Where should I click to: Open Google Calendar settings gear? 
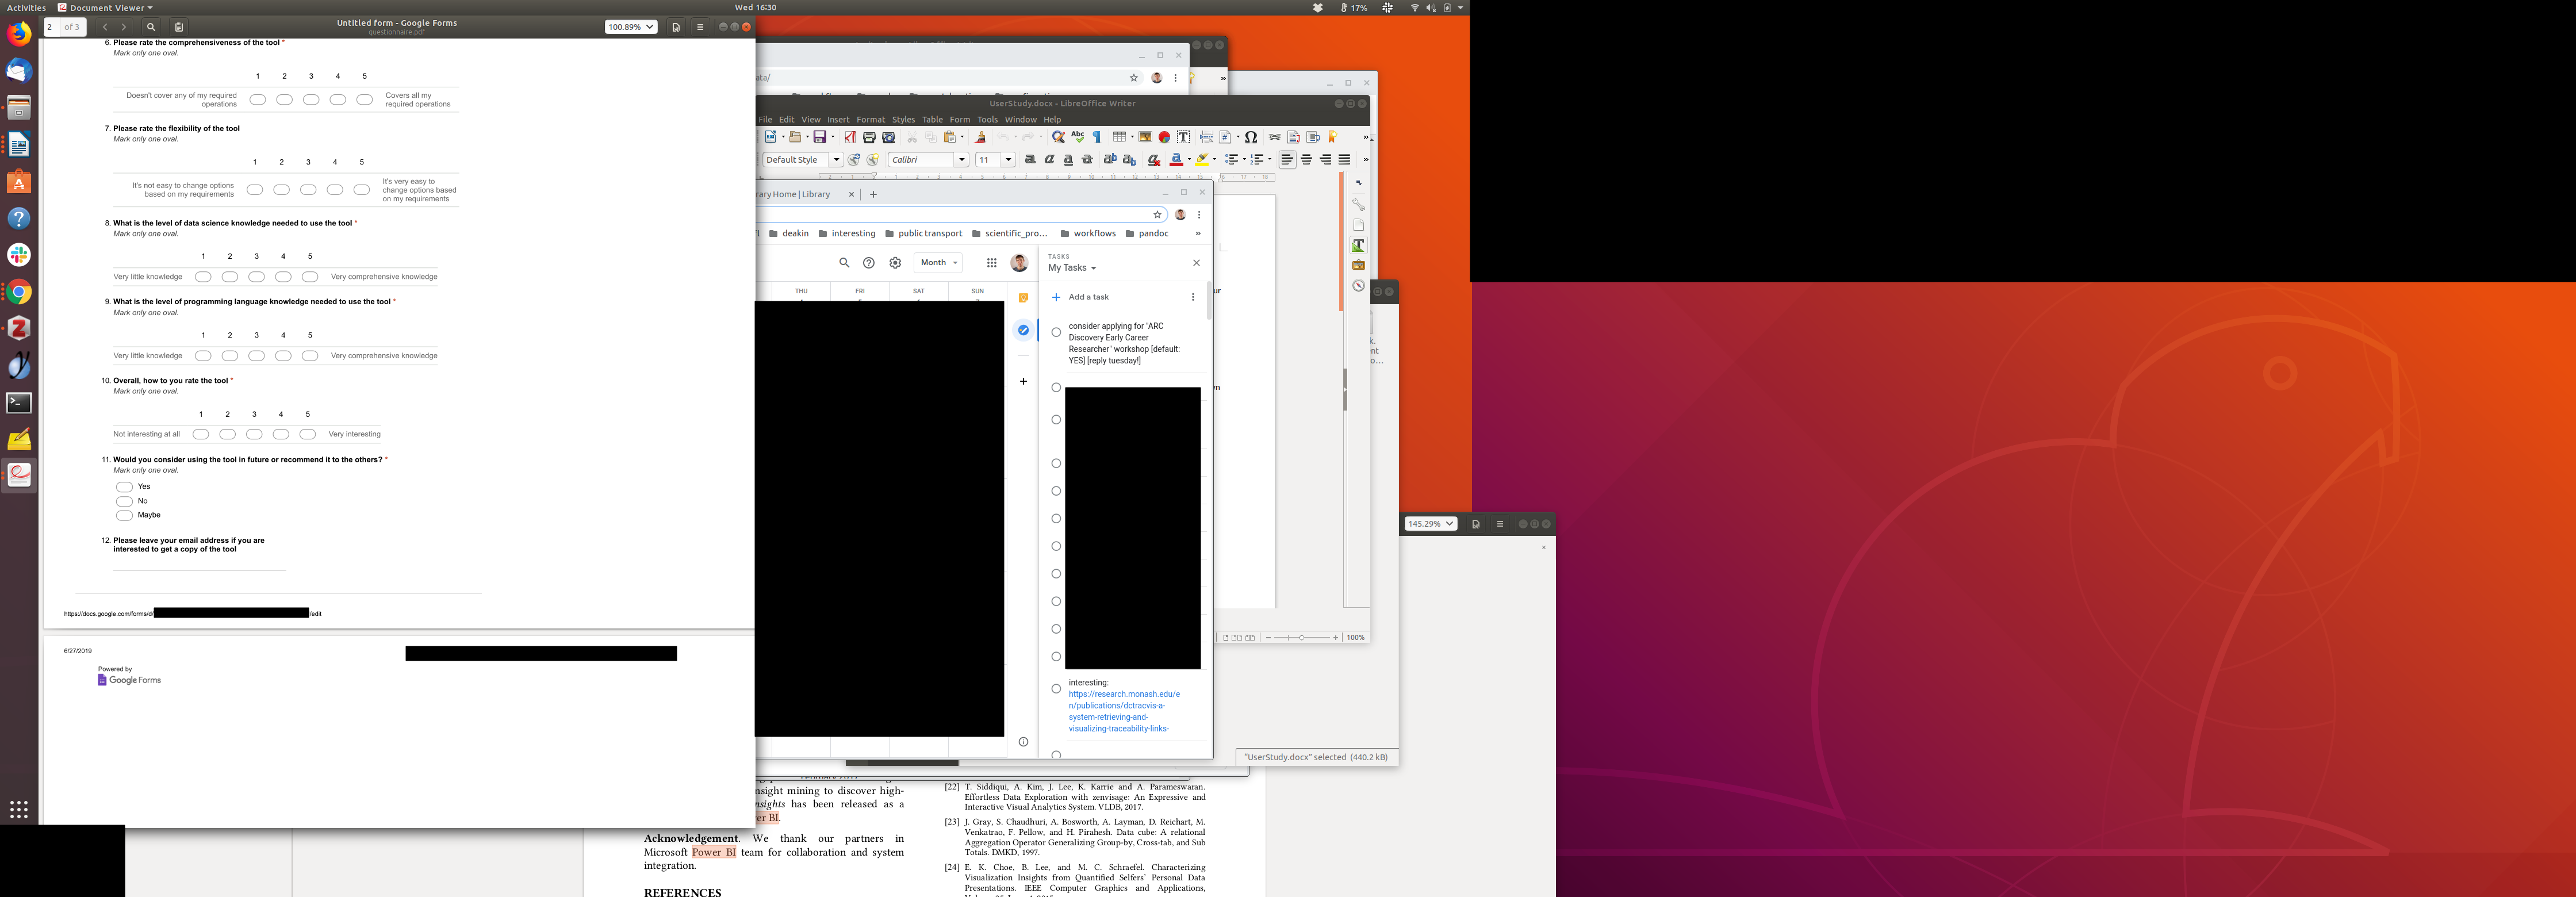coord(895,263)
